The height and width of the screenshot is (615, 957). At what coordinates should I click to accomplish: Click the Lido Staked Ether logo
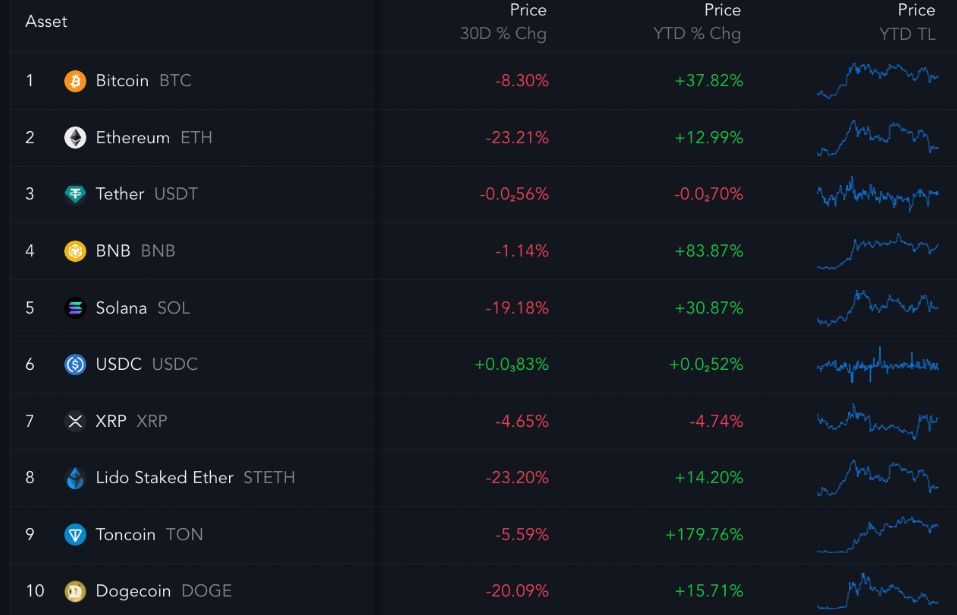[75, 477]
